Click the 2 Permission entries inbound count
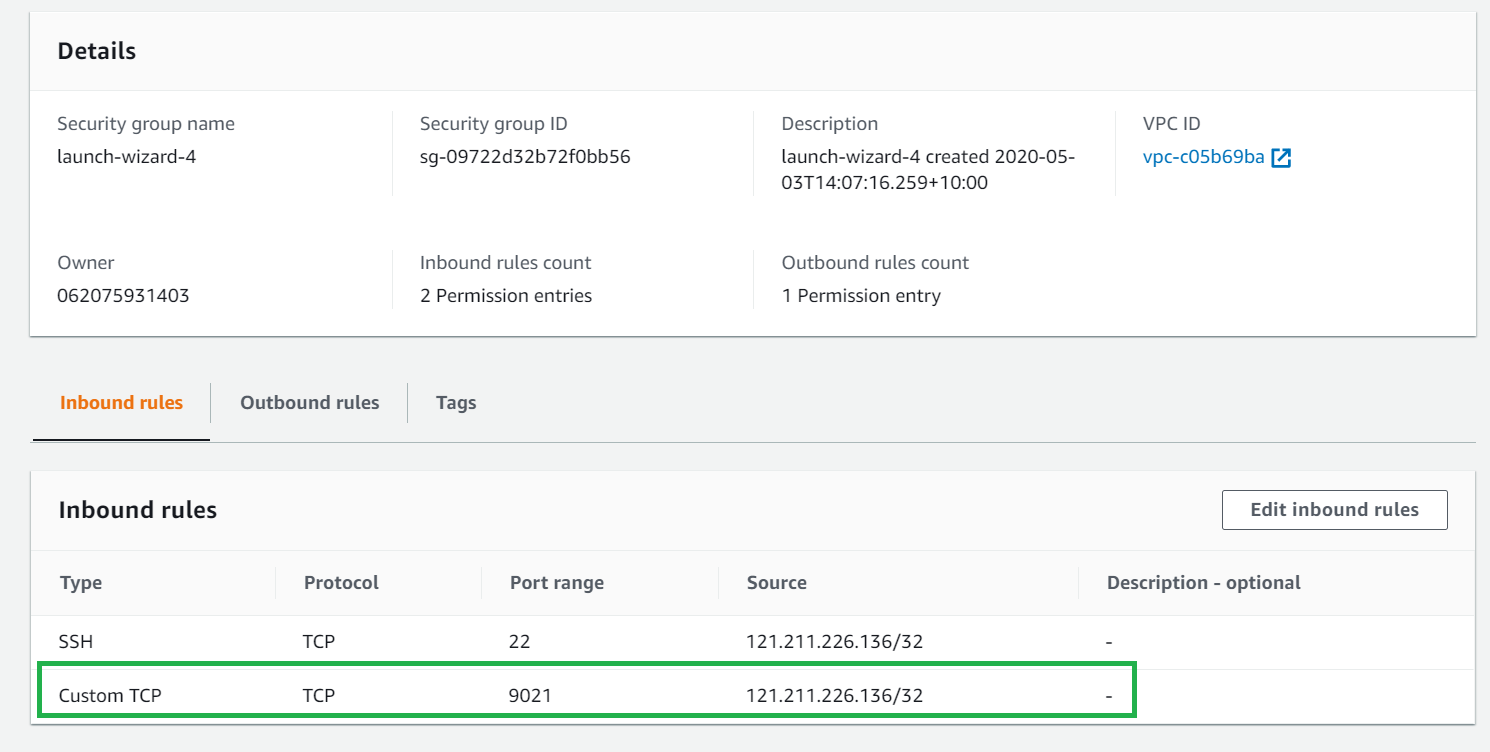The width and height of the screenshot is (1490, 752). 506,296
